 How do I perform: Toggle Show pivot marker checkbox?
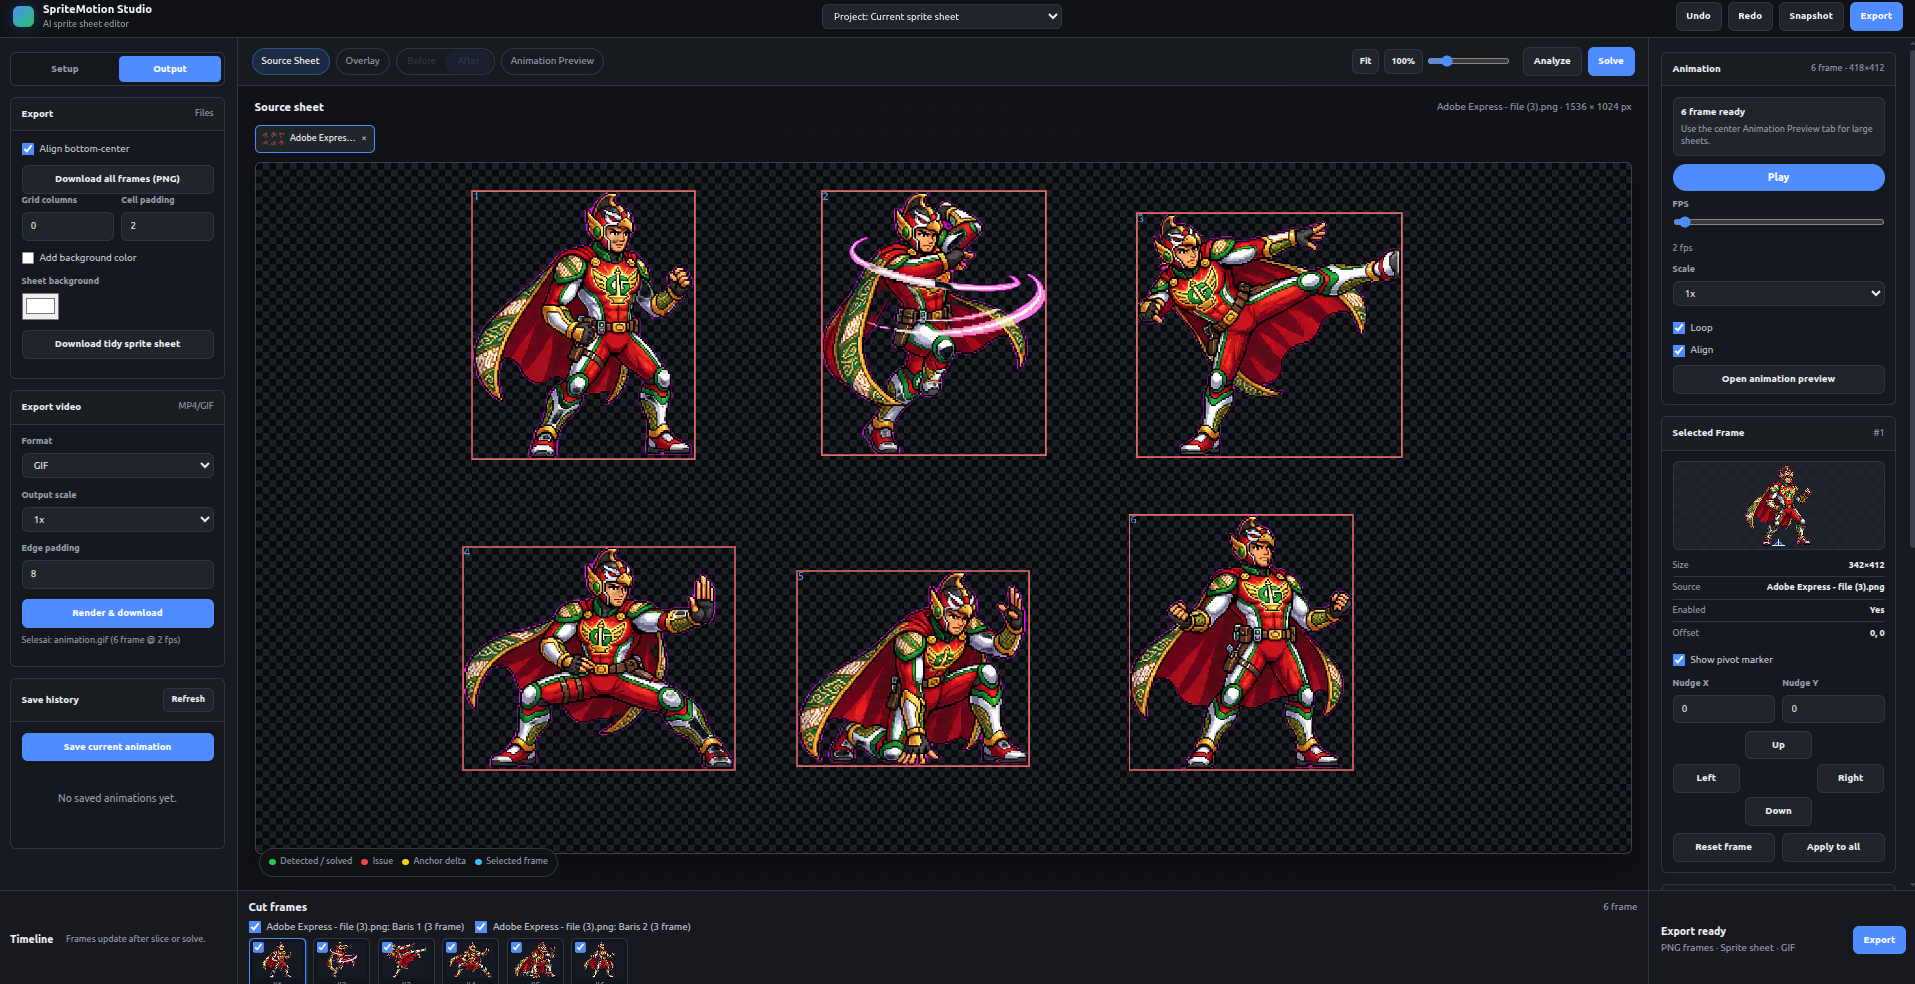point(1679,660)
